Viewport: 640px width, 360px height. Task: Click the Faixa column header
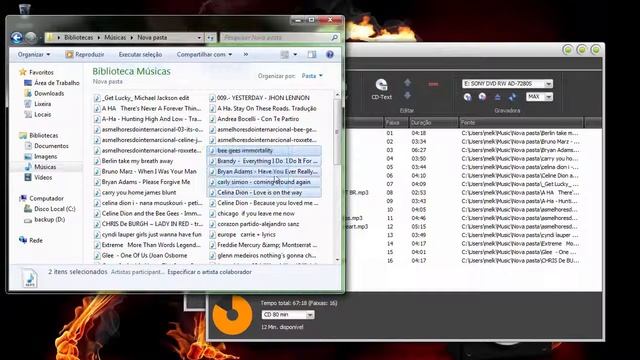(396, 122)
